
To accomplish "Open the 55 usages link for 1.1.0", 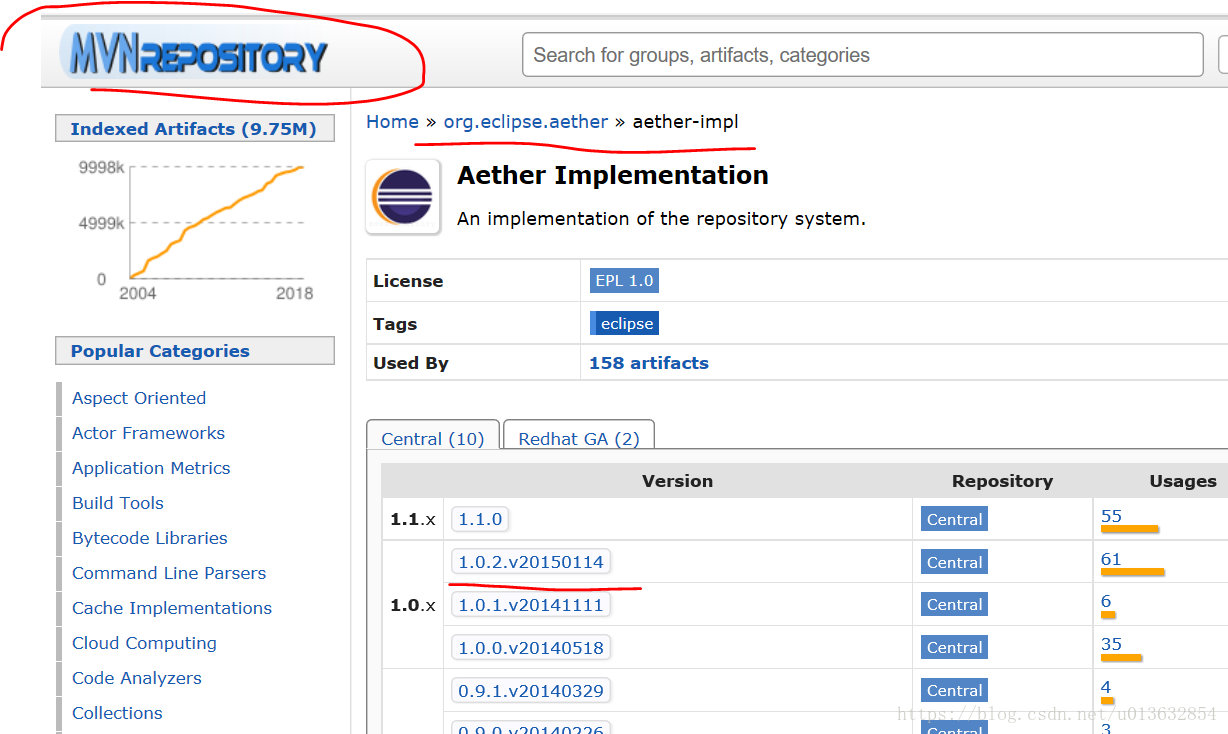I will coord(1111,516).
